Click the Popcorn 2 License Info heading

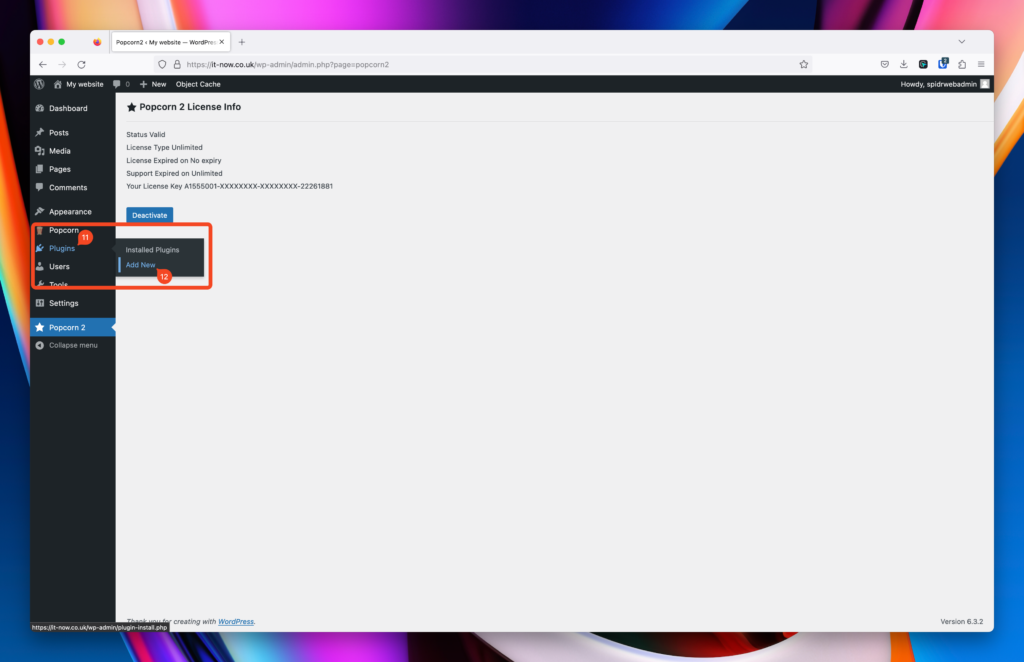point(190,107)
